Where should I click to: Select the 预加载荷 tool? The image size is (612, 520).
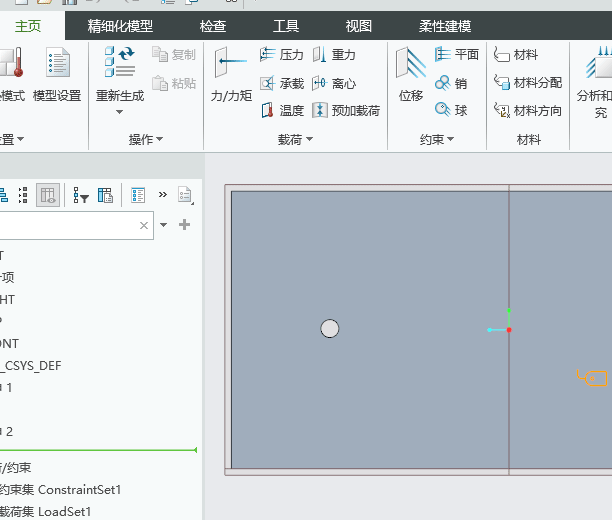(x=346, y=110)
